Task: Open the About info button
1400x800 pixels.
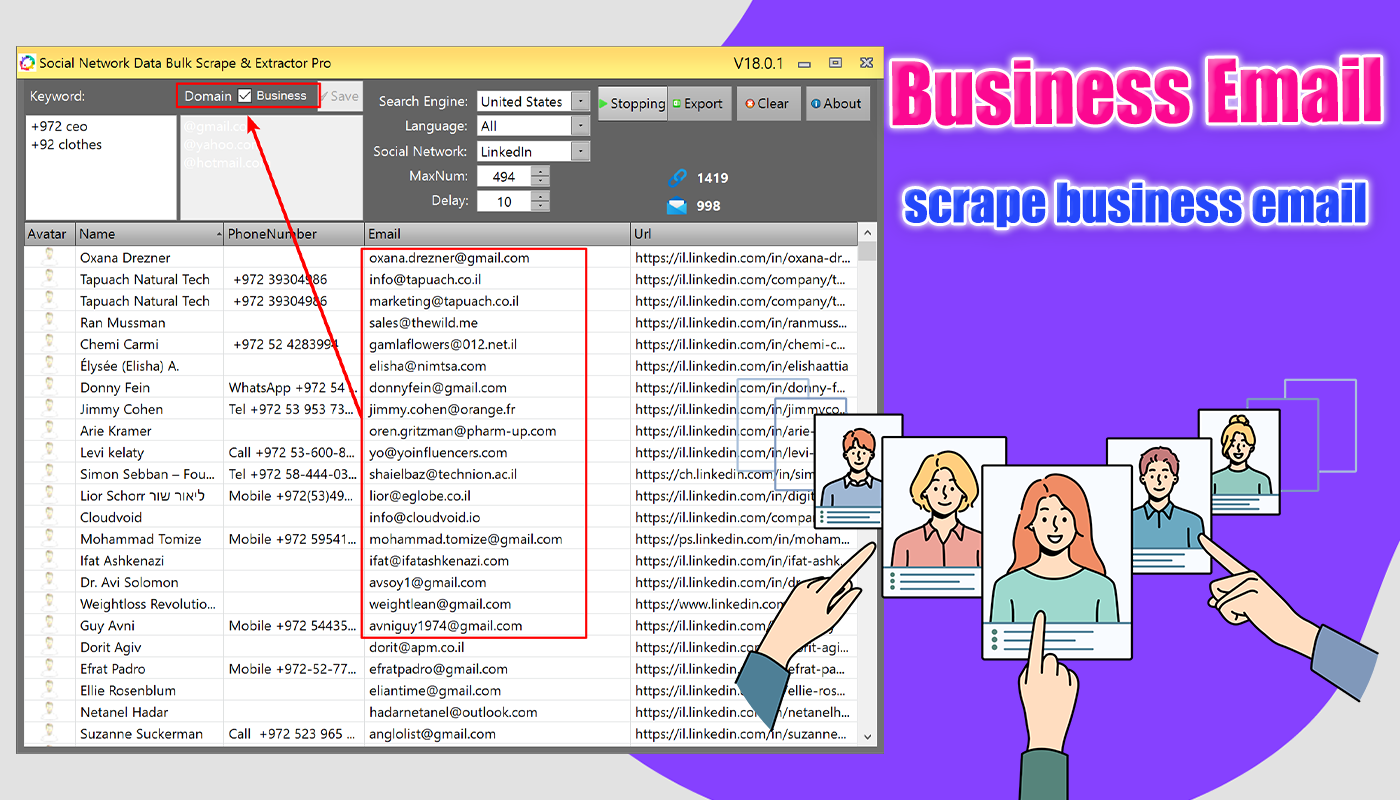Action: click(x=836, y=103)
